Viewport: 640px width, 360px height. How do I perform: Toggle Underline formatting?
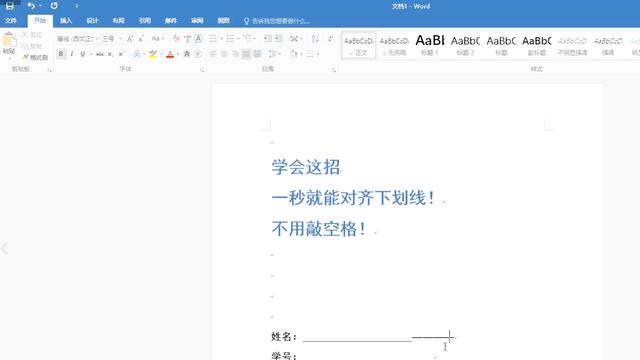[x=83, y=54]
